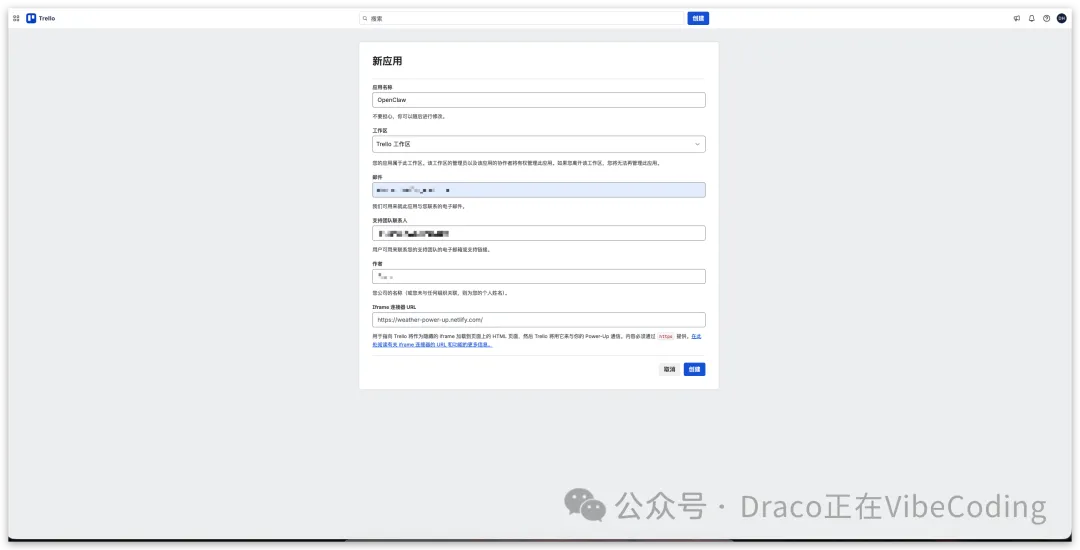
Task: Click the 应用名称 field containing OpenClaw
Action: 538,100
